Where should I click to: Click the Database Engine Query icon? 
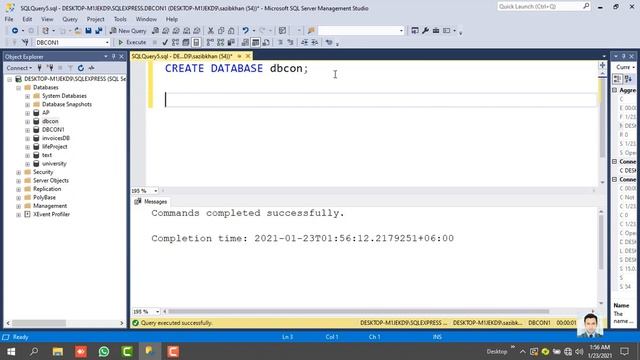155,31
